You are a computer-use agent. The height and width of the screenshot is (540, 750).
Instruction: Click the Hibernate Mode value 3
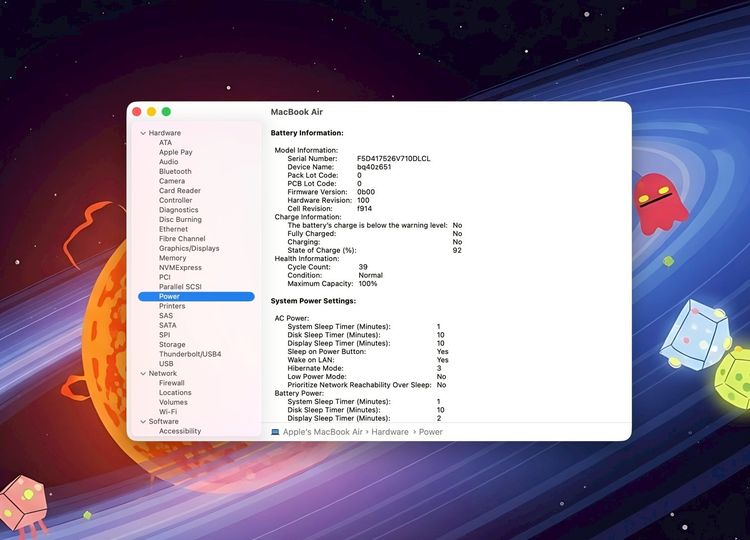pyautogui.click(x=439, y=368)
